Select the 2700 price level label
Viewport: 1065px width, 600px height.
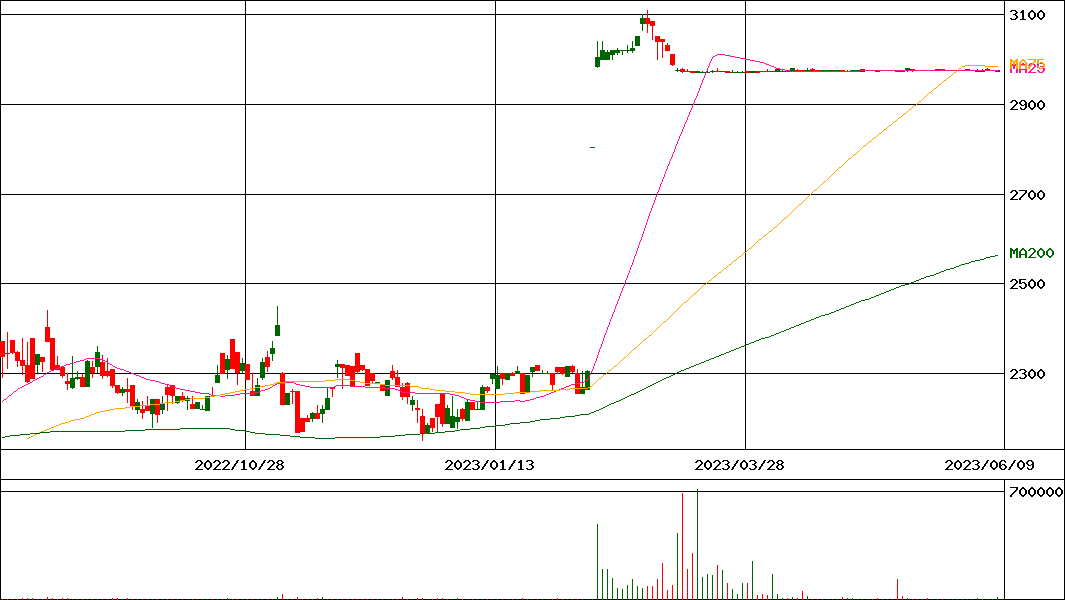tap(1027, 195)
